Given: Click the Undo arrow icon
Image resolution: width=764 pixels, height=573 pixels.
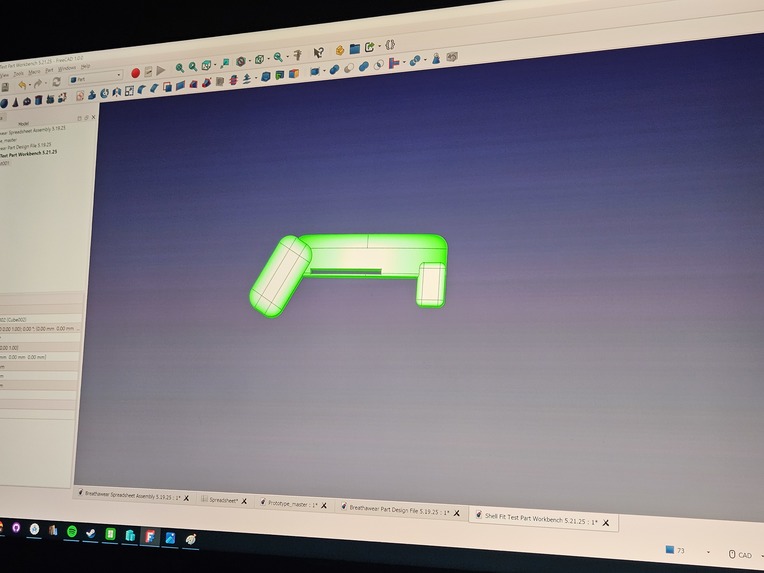Looking at the screenshot, I should (22, 85).
